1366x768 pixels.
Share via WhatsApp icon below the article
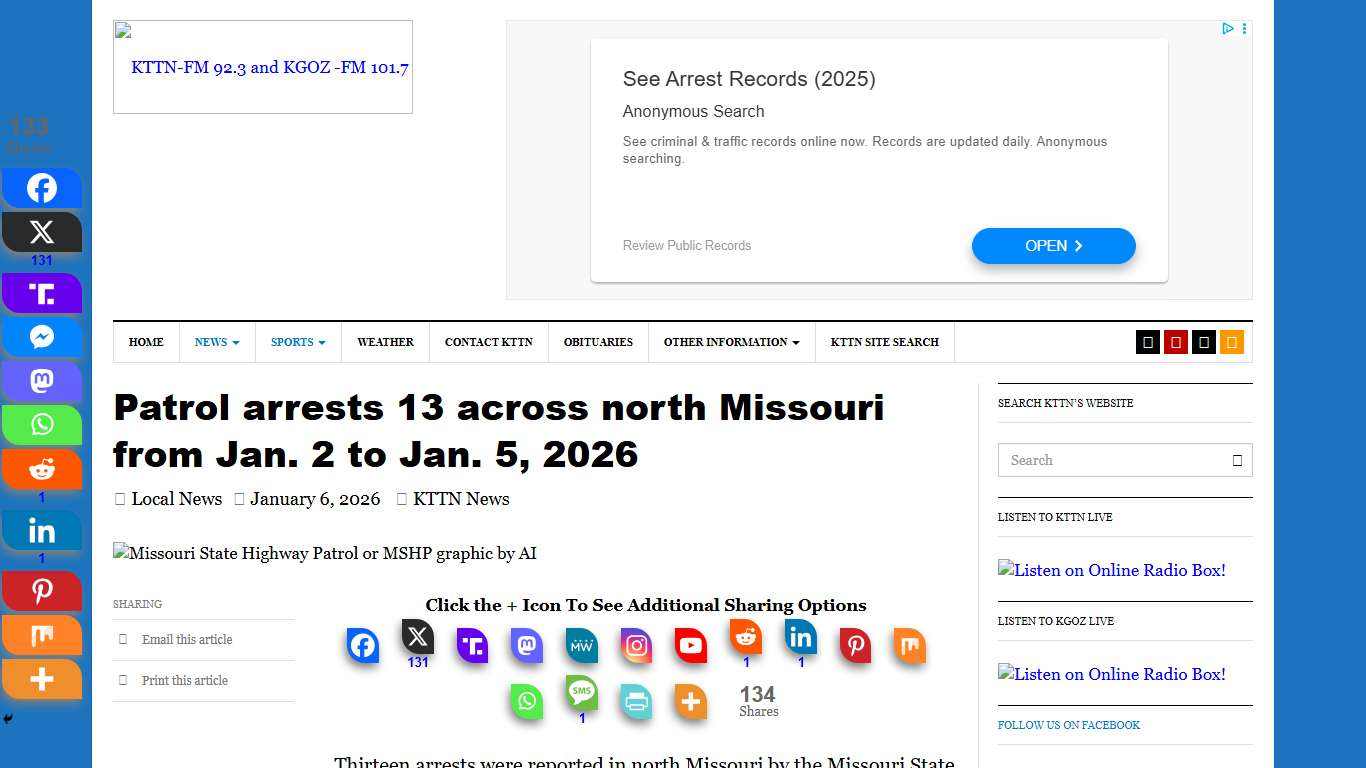tap(526, 701)
